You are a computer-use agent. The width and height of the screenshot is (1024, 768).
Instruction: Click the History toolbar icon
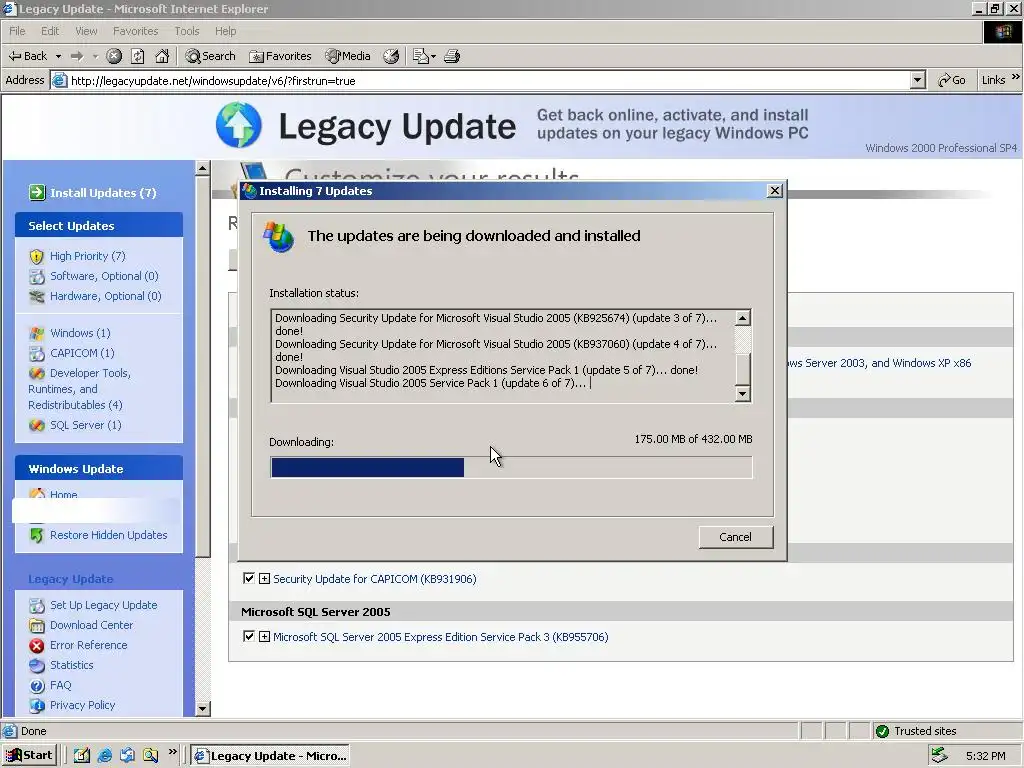[x=391, y=56]
